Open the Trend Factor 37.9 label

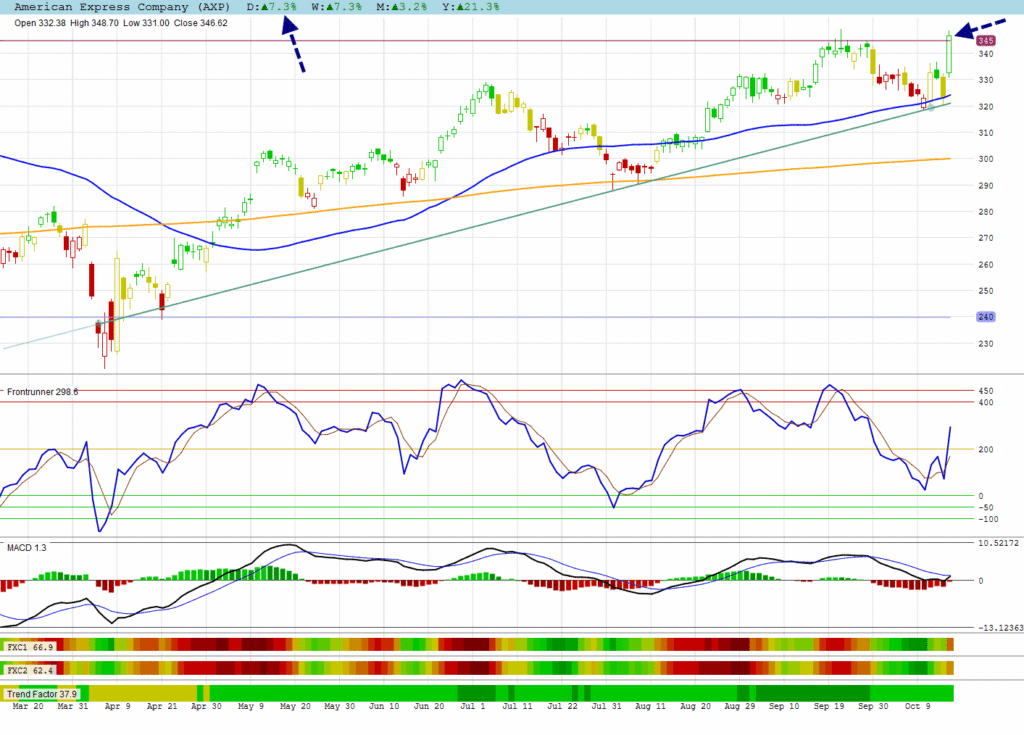pyautogui.click(x=42, y=694)
